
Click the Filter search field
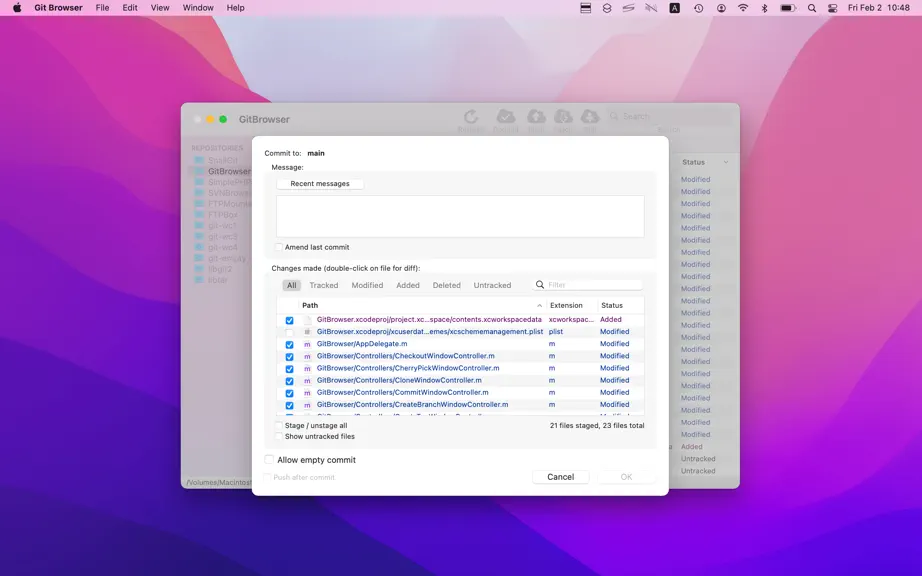coord(588,284)
